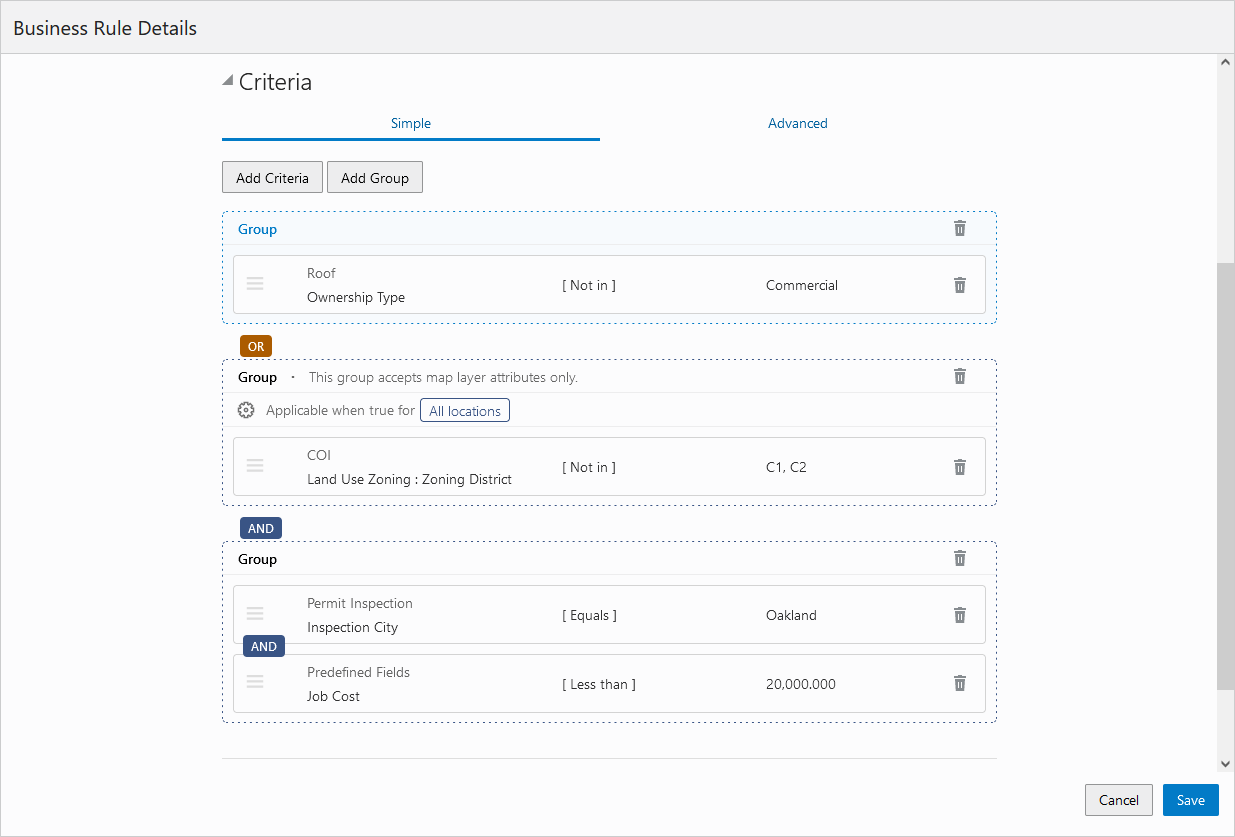Delete the first Group using its trash icon

[x=960, y=229]
